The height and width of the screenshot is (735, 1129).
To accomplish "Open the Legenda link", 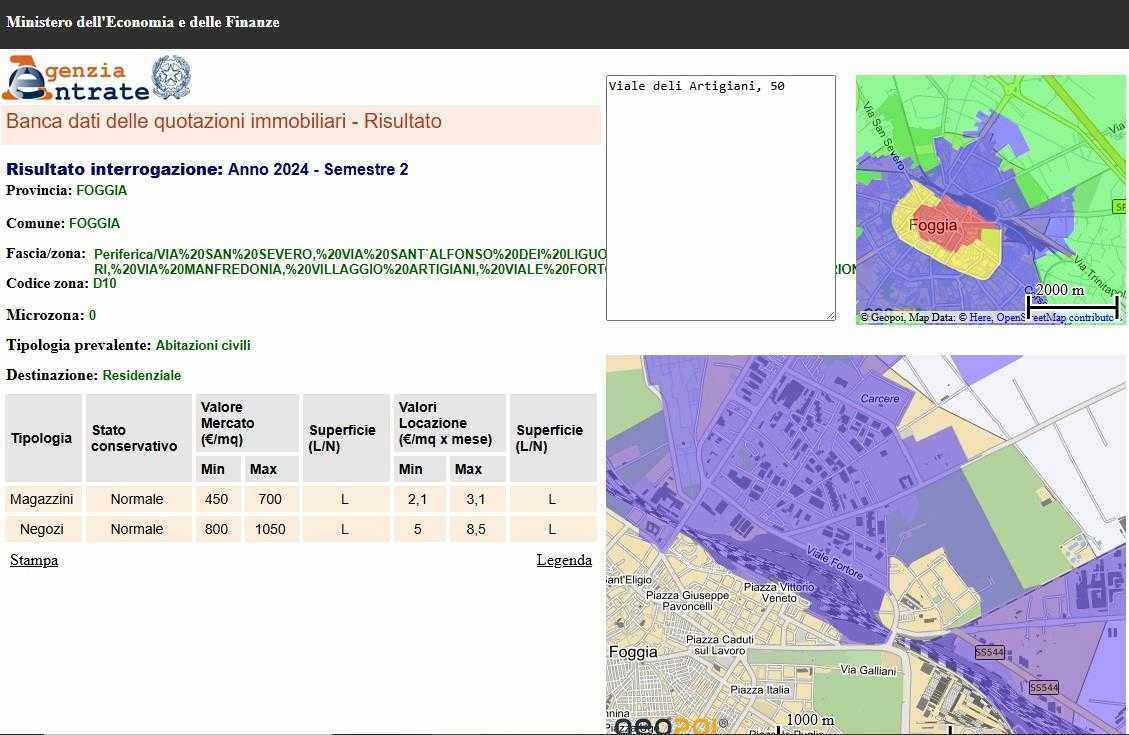I will pos(564,560).
